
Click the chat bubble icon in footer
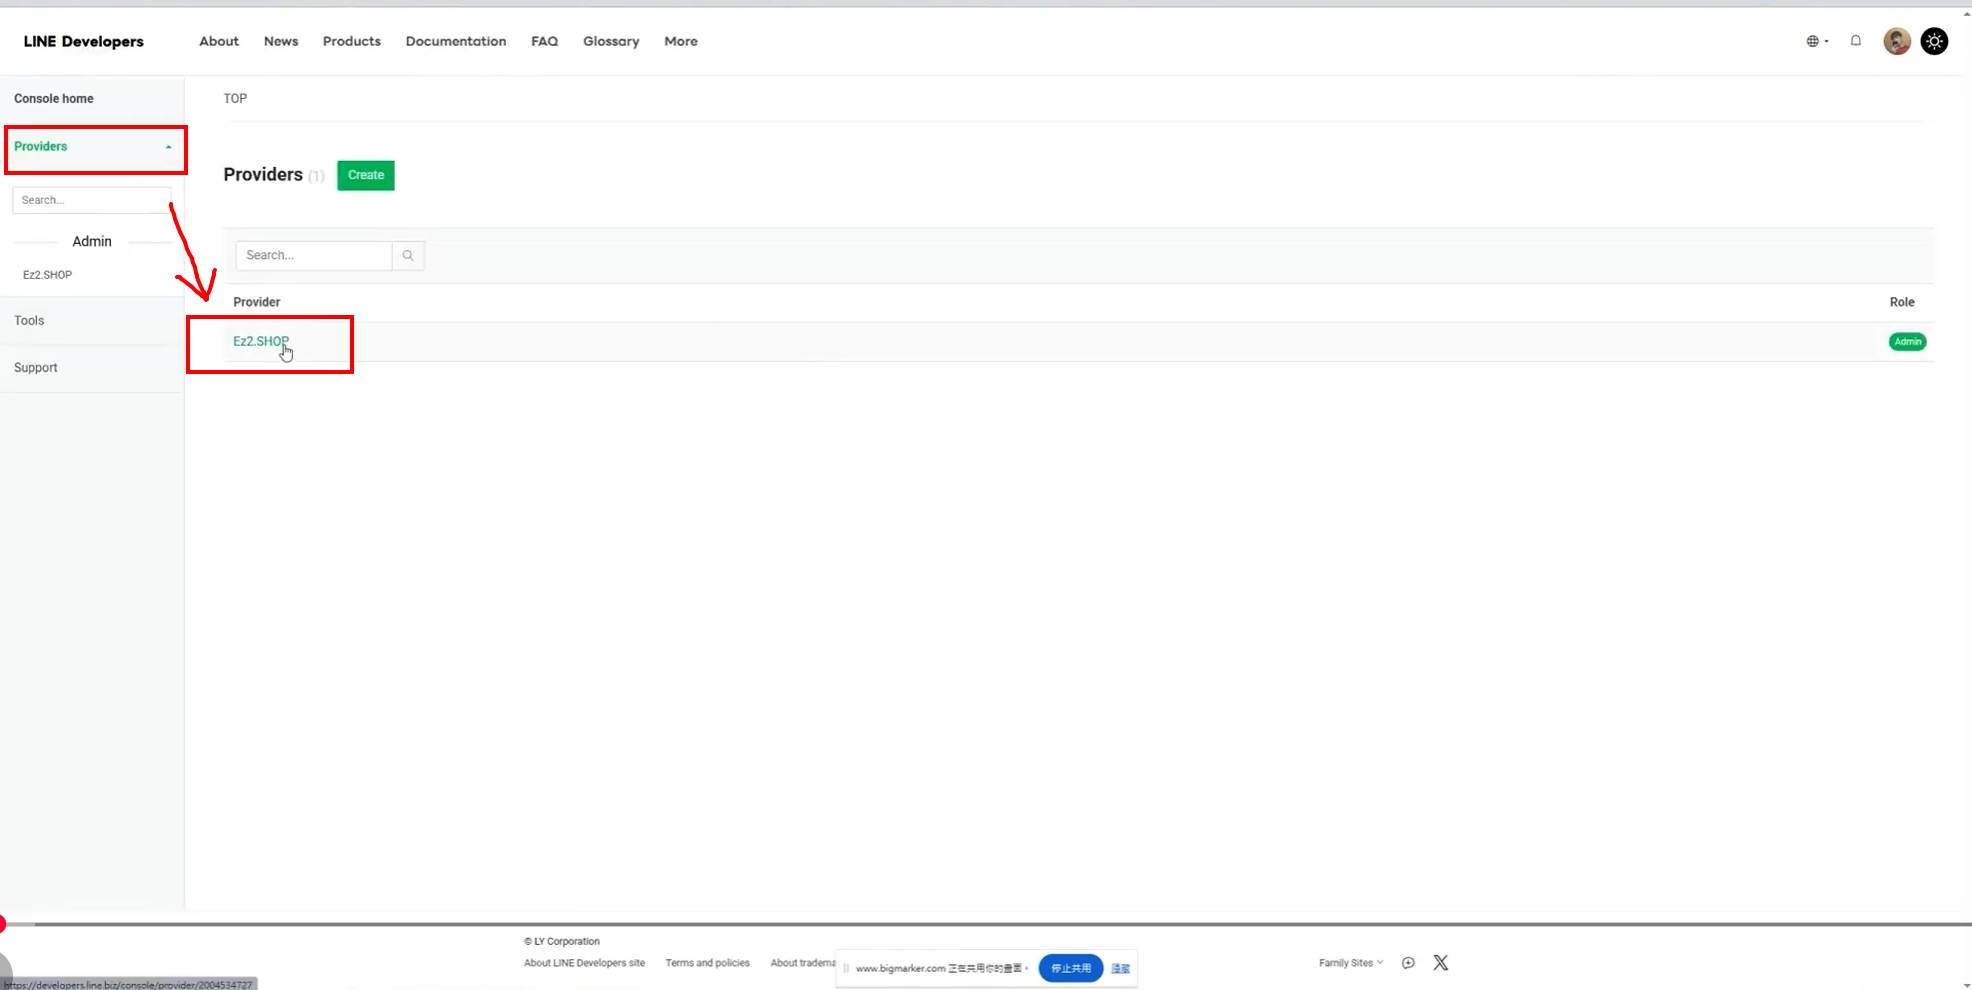coord(1408,963)
